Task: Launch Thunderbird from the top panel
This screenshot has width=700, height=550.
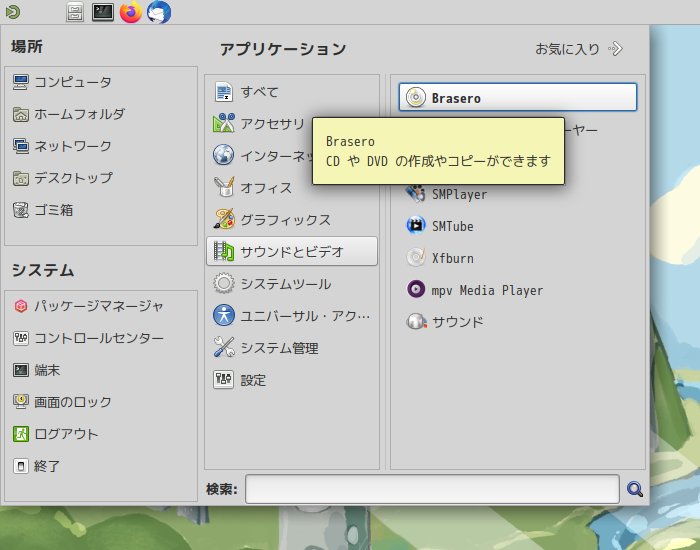Action: pyautogui.click(x=159, y=12)
